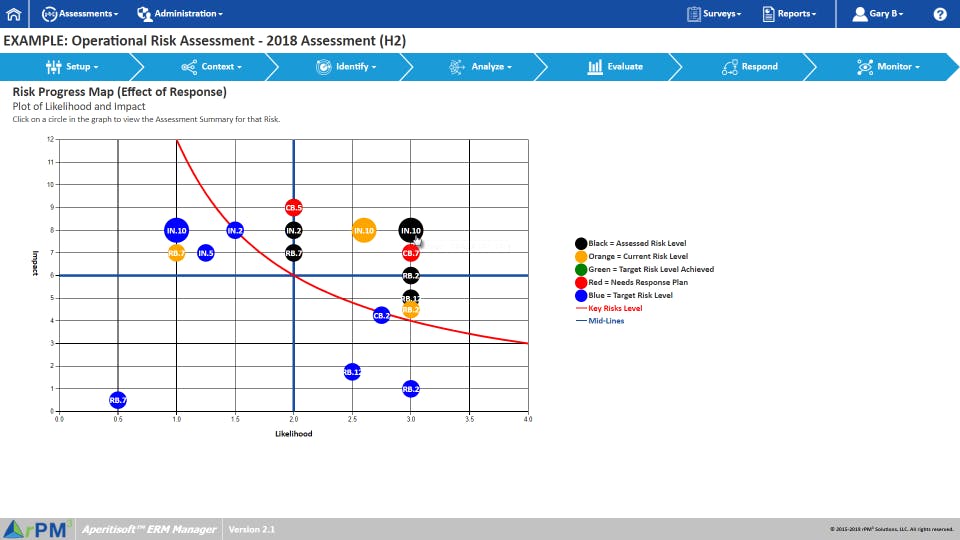Click the black legend swatch for Assessed Risk

581,244
